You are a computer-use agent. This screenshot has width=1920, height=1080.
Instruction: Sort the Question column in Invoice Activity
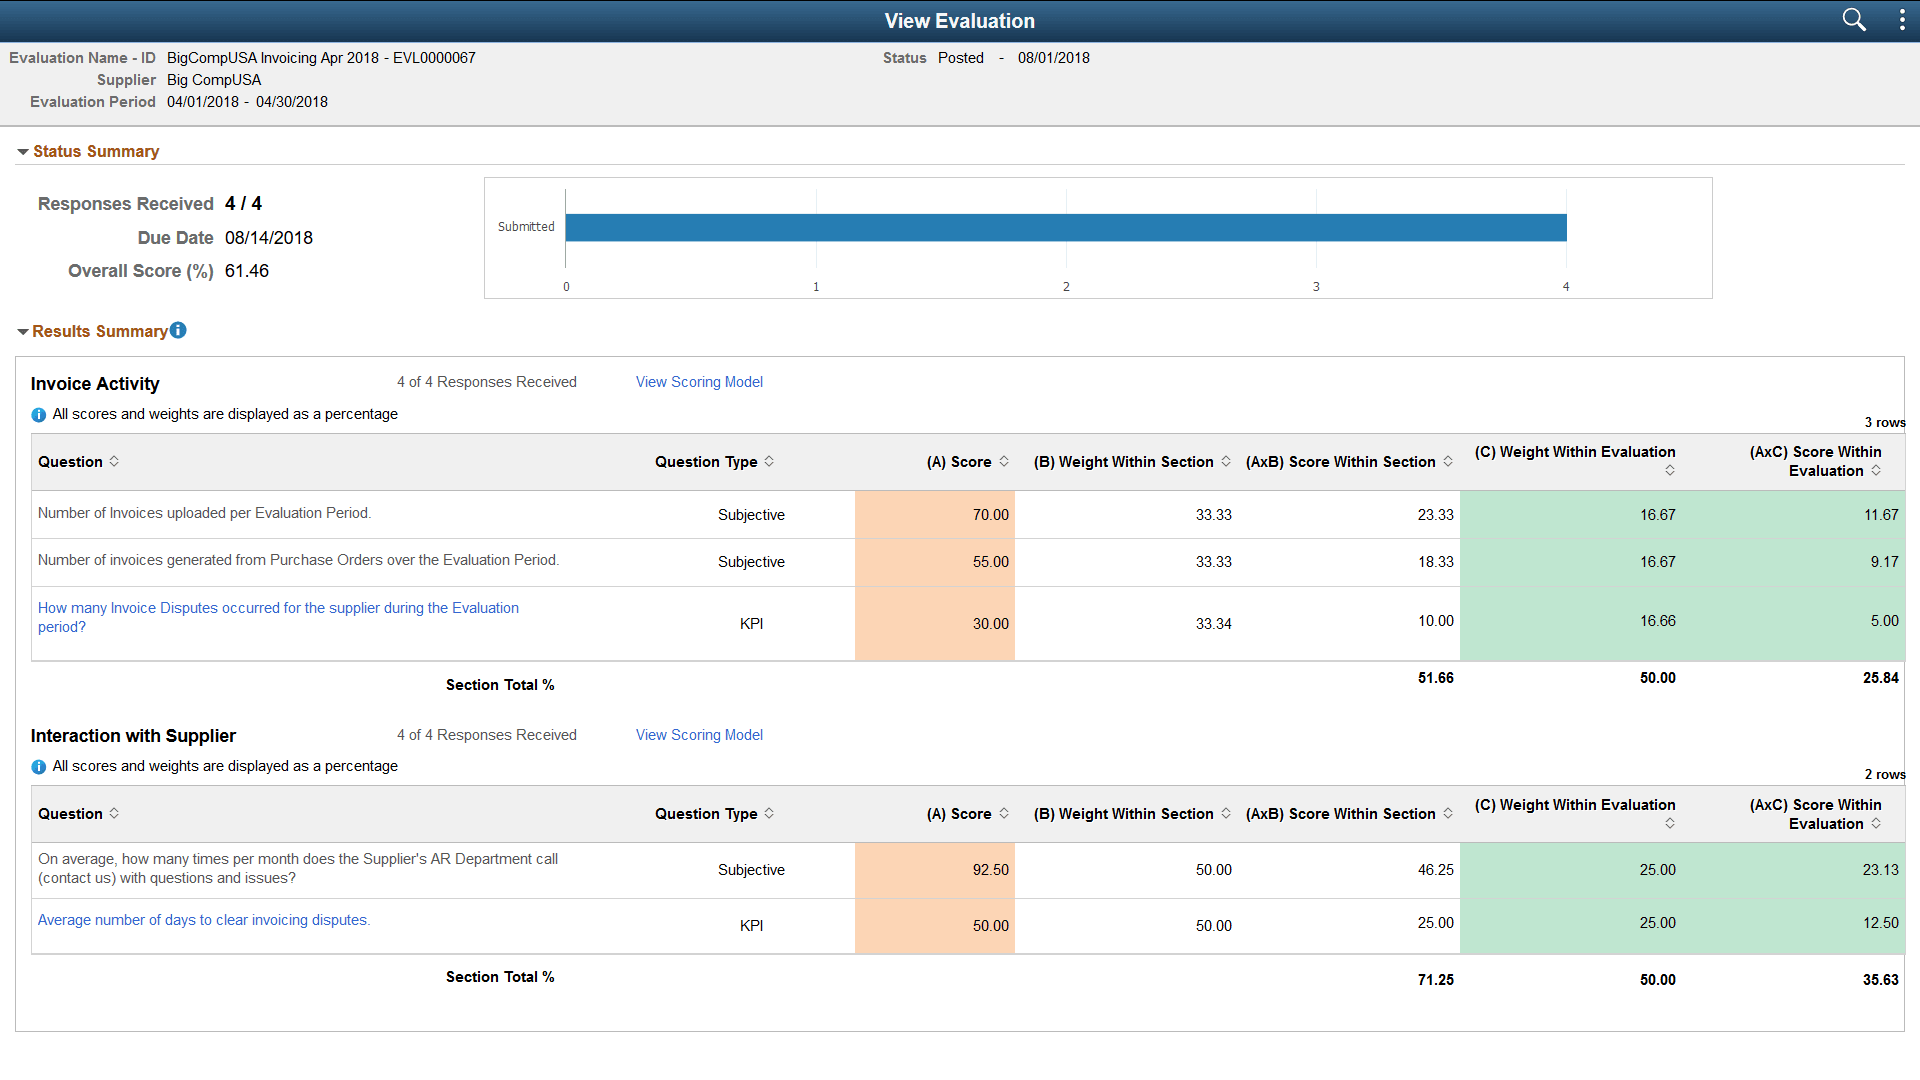(115, 461)
